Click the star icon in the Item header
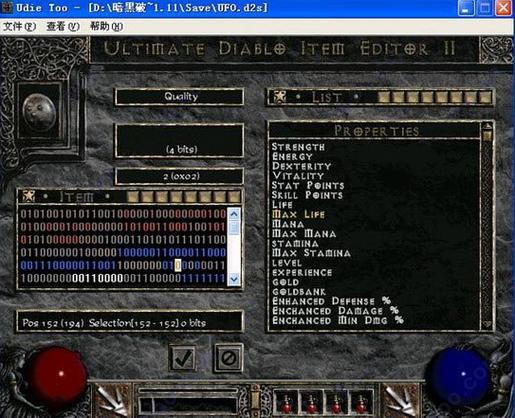Screen dimensions: 515x418 coord(29,196)
